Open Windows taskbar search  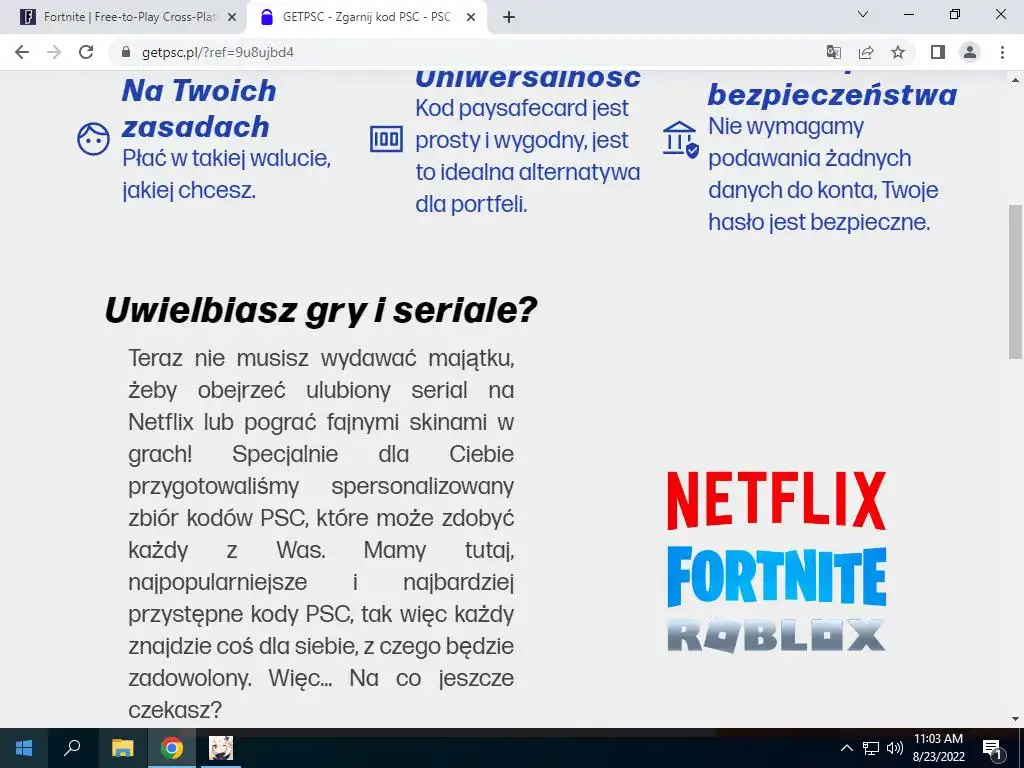(x=72, y=748)
